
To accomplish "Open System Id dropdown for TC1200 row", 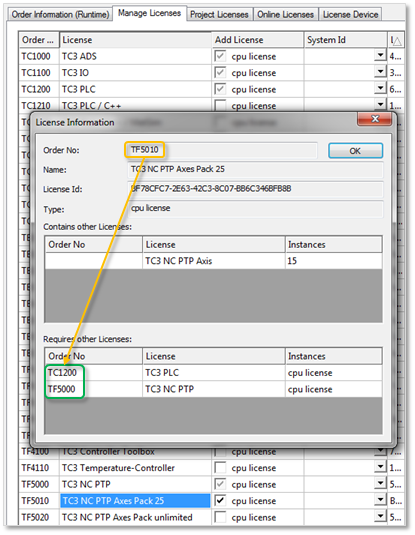I will click(380, 88).
